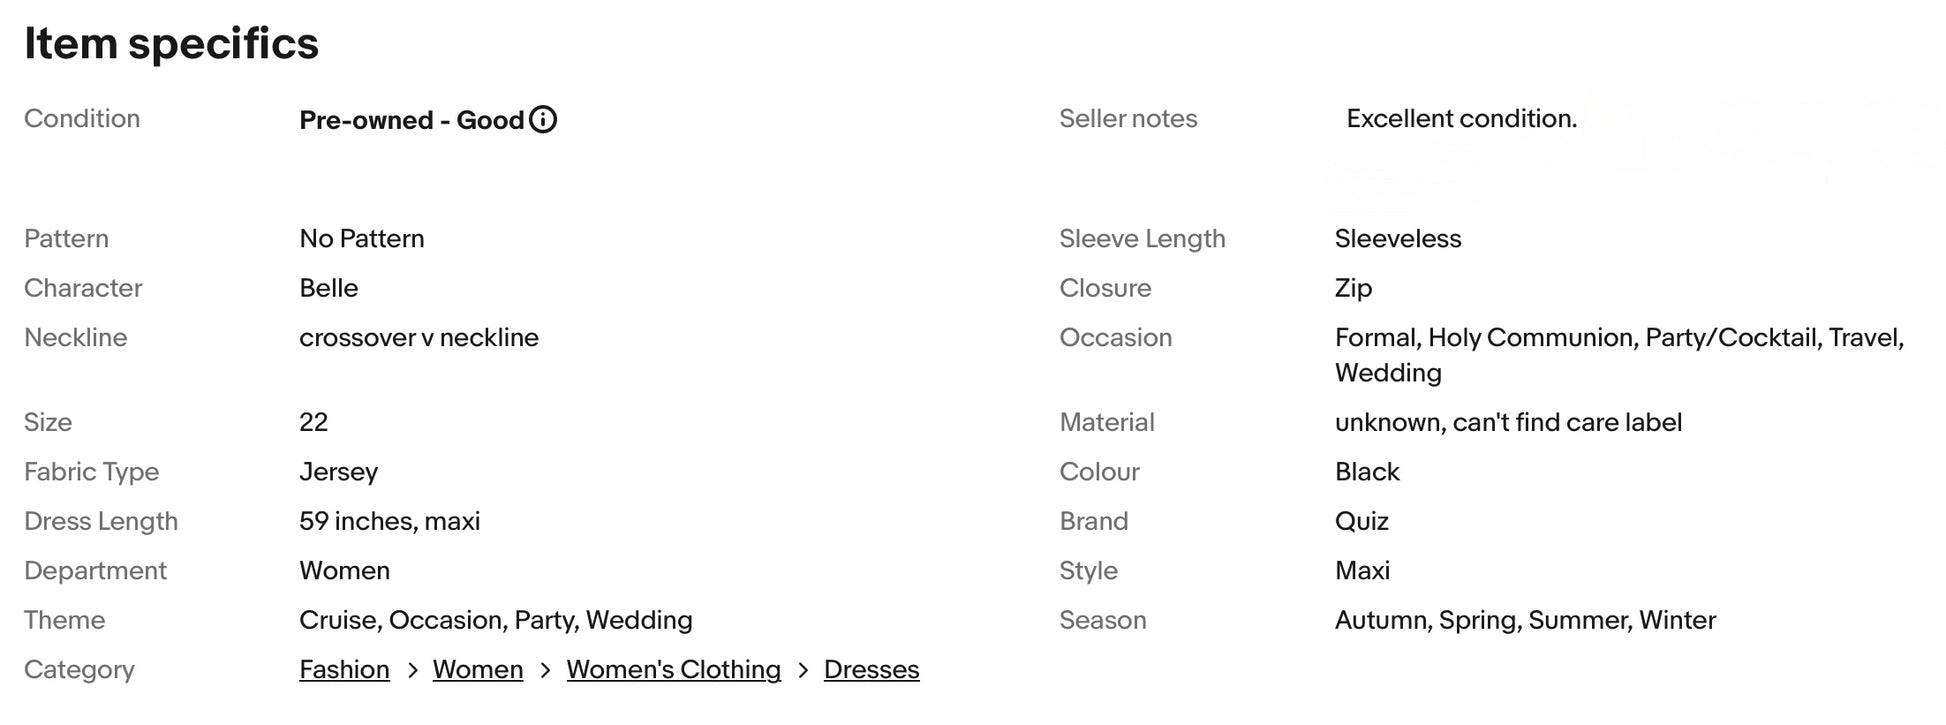Click the Item specifics heading

click(172, 43)
